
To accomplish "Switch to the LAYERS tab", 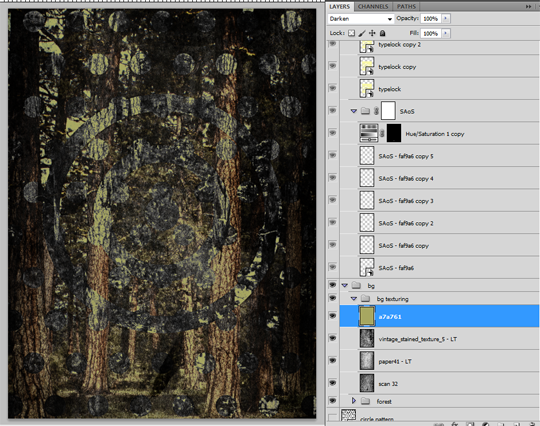I will [339, 7].
